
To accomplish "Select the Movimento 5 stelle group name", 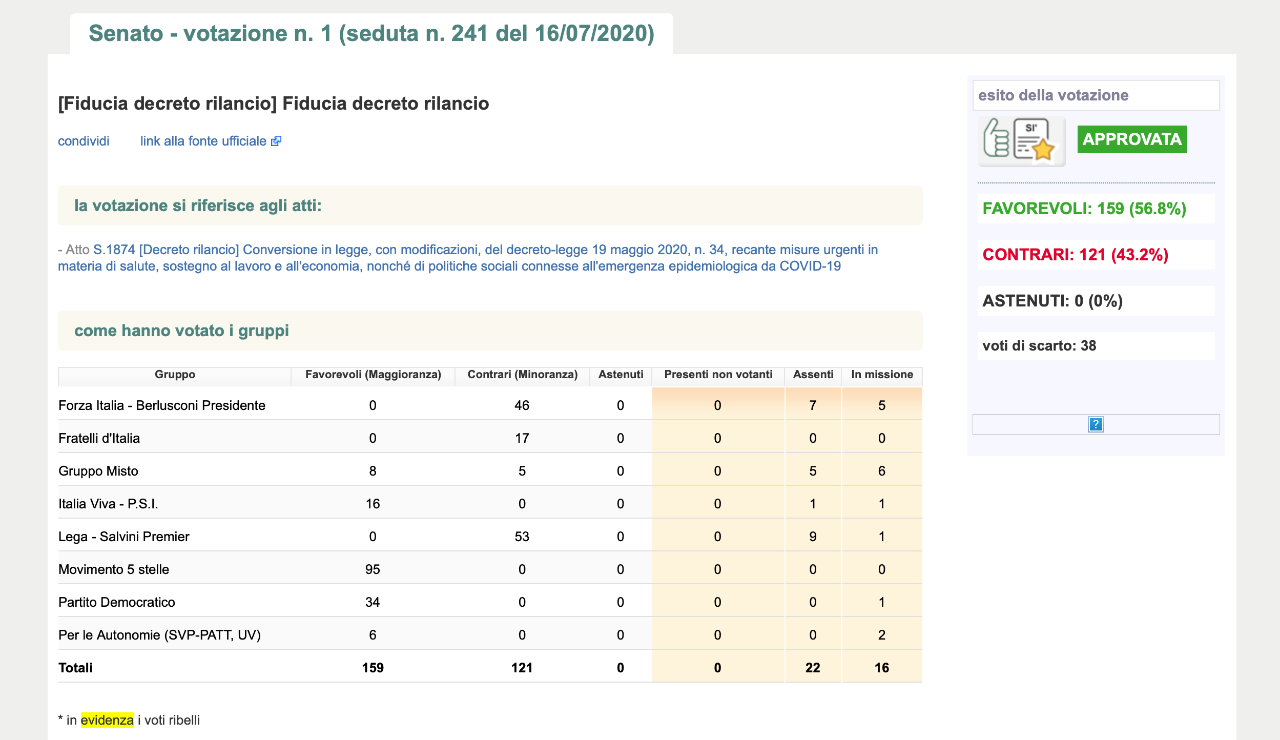I will [x=114, y=570].
